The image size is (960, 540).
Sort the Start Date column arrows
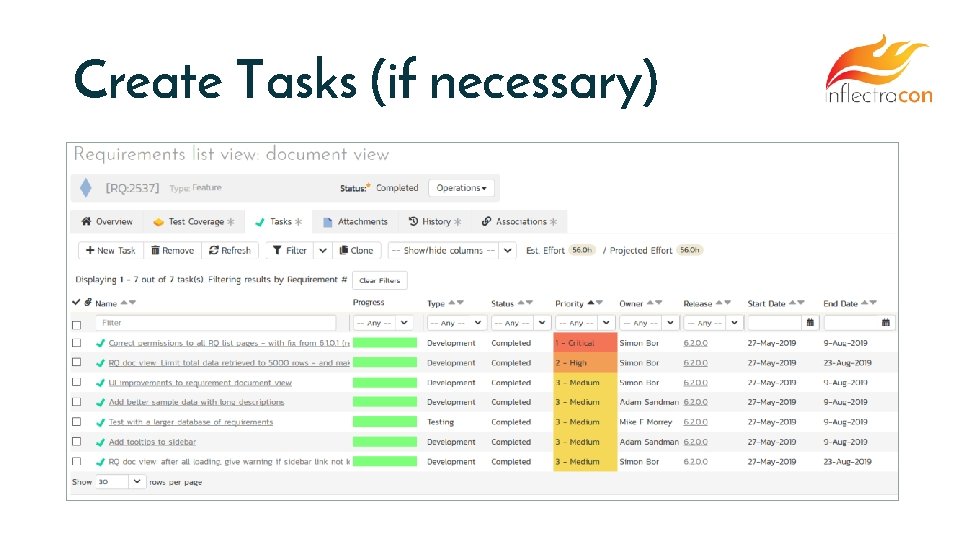pos(797,302)
